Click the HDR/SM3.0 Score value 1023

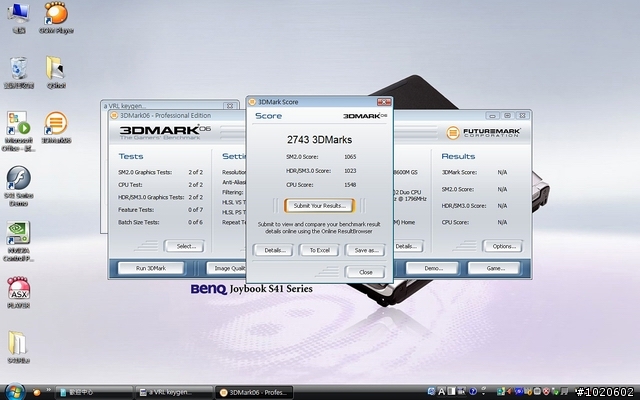[x=350, y=171]
